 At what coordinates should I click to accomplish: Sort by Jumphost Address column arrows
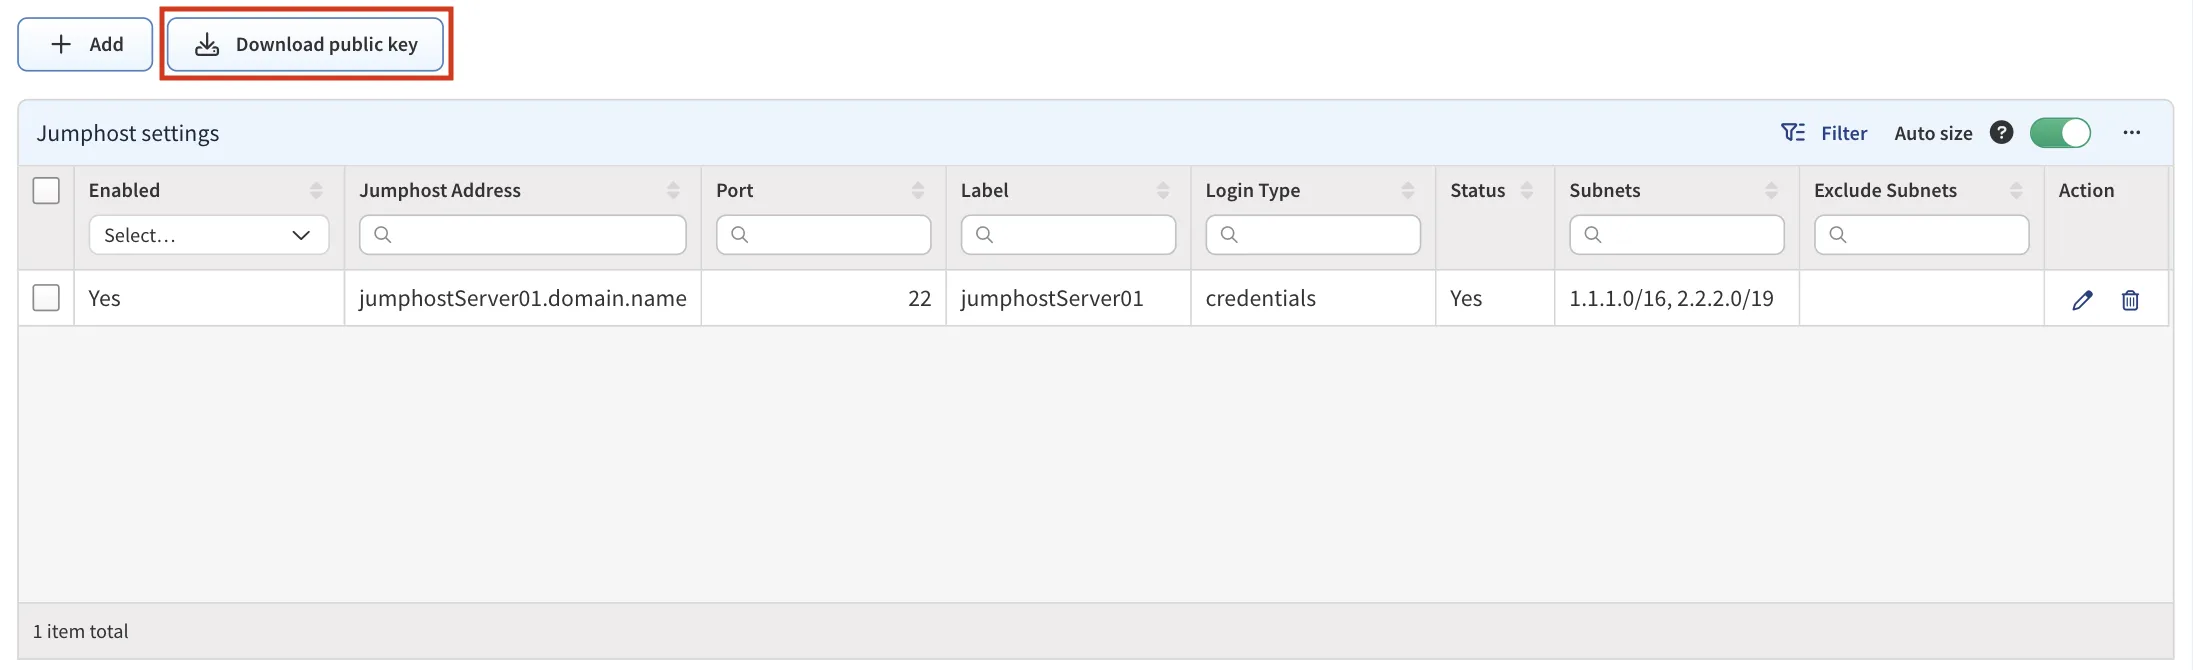coord(673,190)
